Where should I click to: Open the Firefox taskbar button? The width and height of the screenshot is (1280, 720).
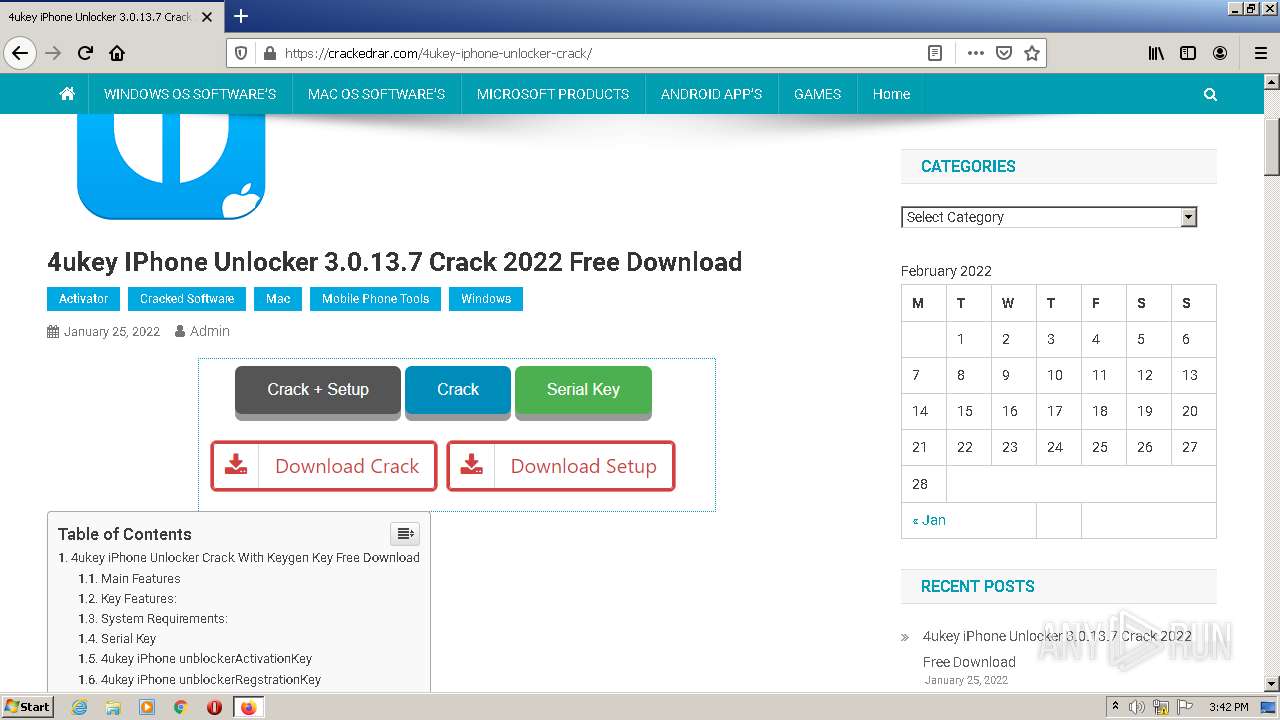coord(248,707)
